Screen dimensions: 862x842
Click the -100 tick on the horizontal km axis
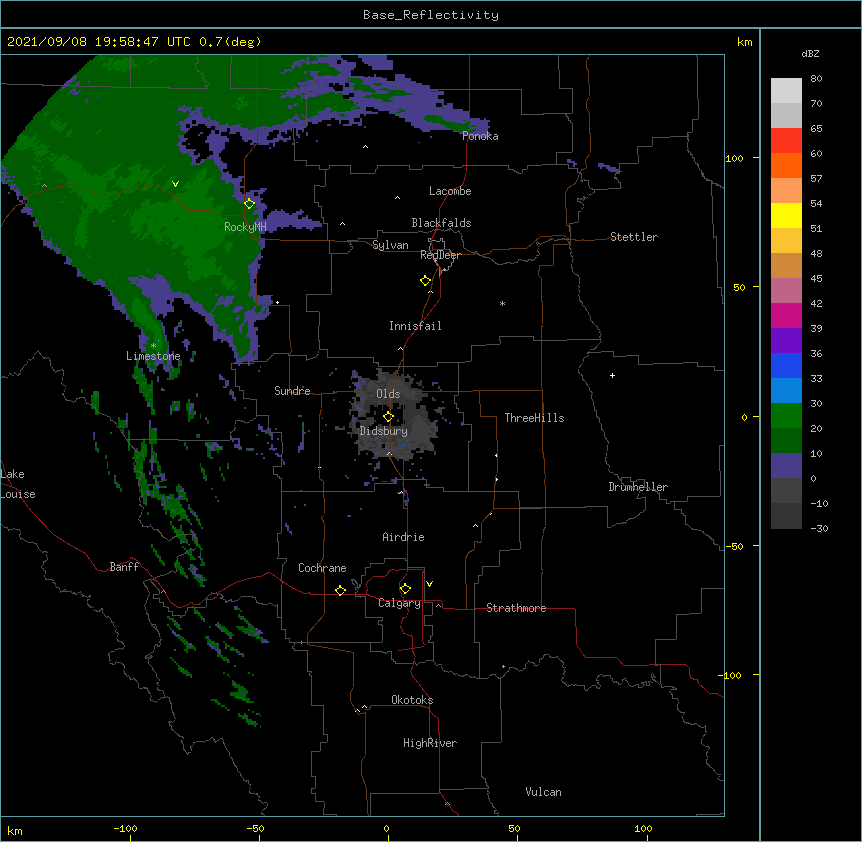click(125, 829)
